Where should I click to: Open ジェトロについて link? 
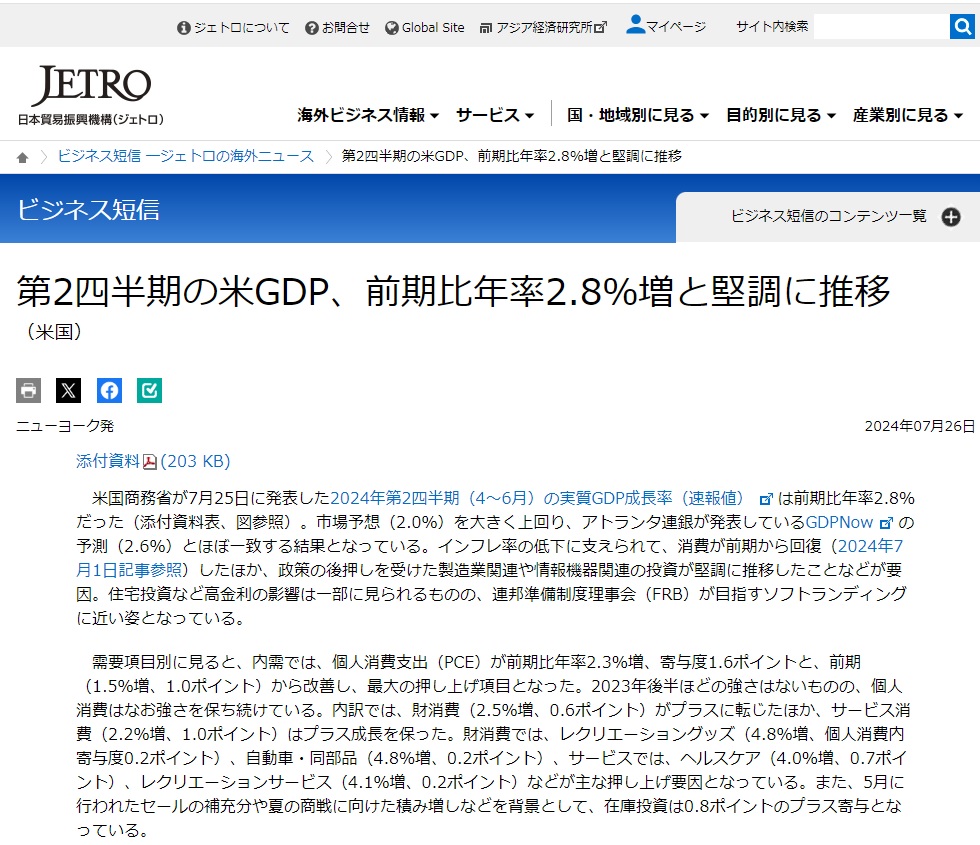(x=242, y=28)
